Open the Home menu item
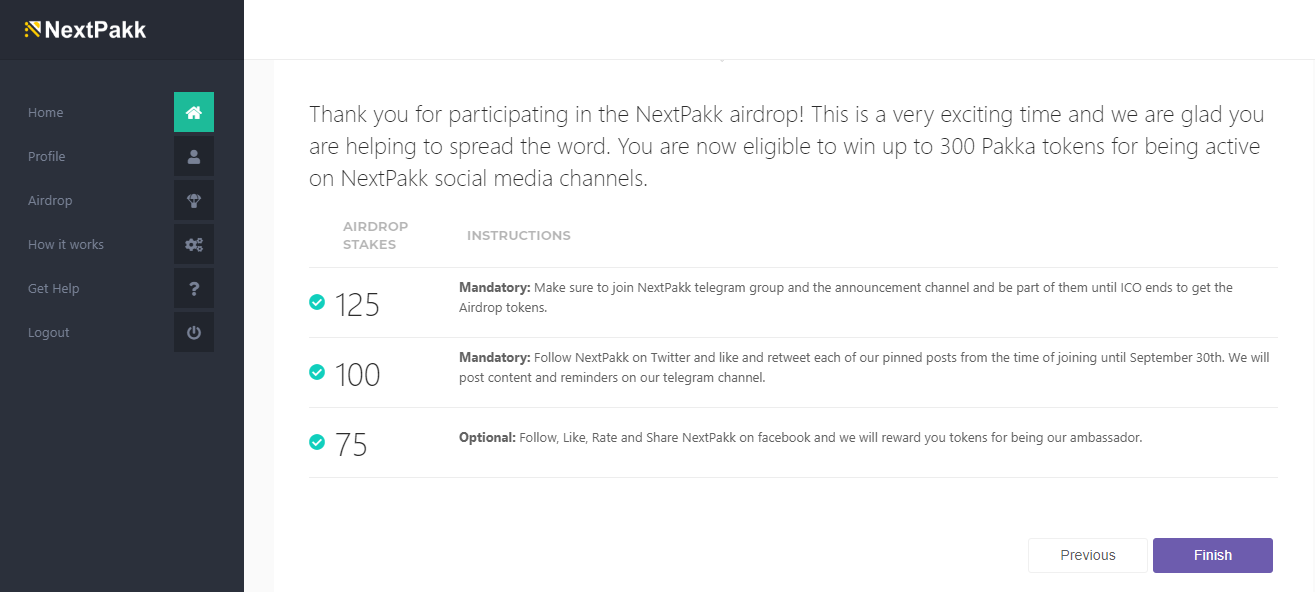The width and height of the screenshot is (1315, 592). (x=46, y=113)
